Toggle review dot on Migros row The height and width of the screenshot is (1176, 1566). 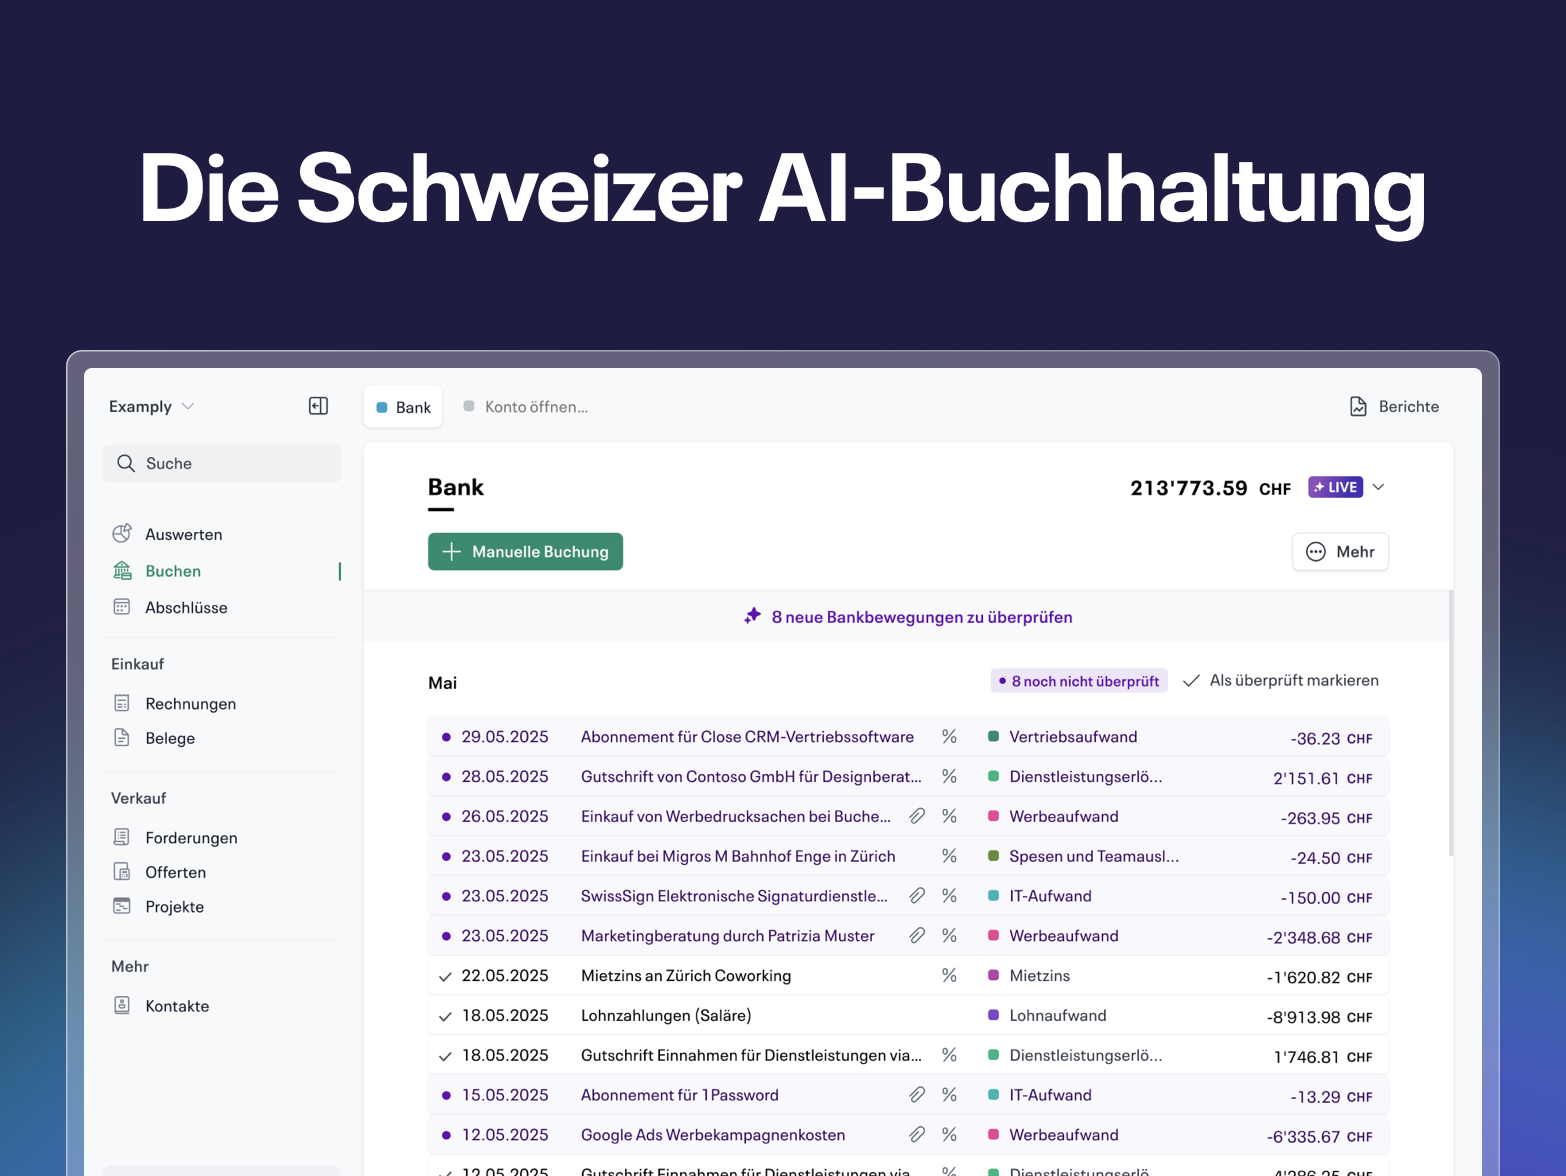[x=446, y=856]
